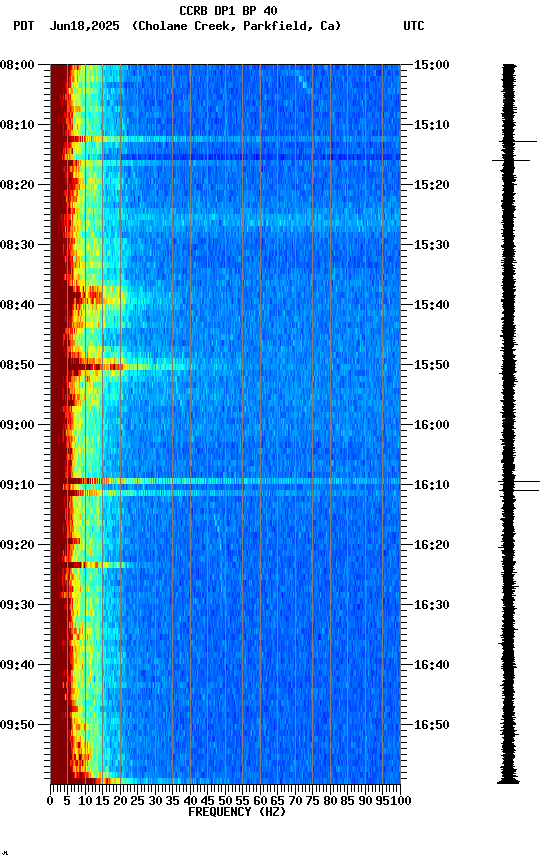Click the '15:50' UTC time label
The height and width of the screenshot is (864, 552).
click(x=431, y=365)
